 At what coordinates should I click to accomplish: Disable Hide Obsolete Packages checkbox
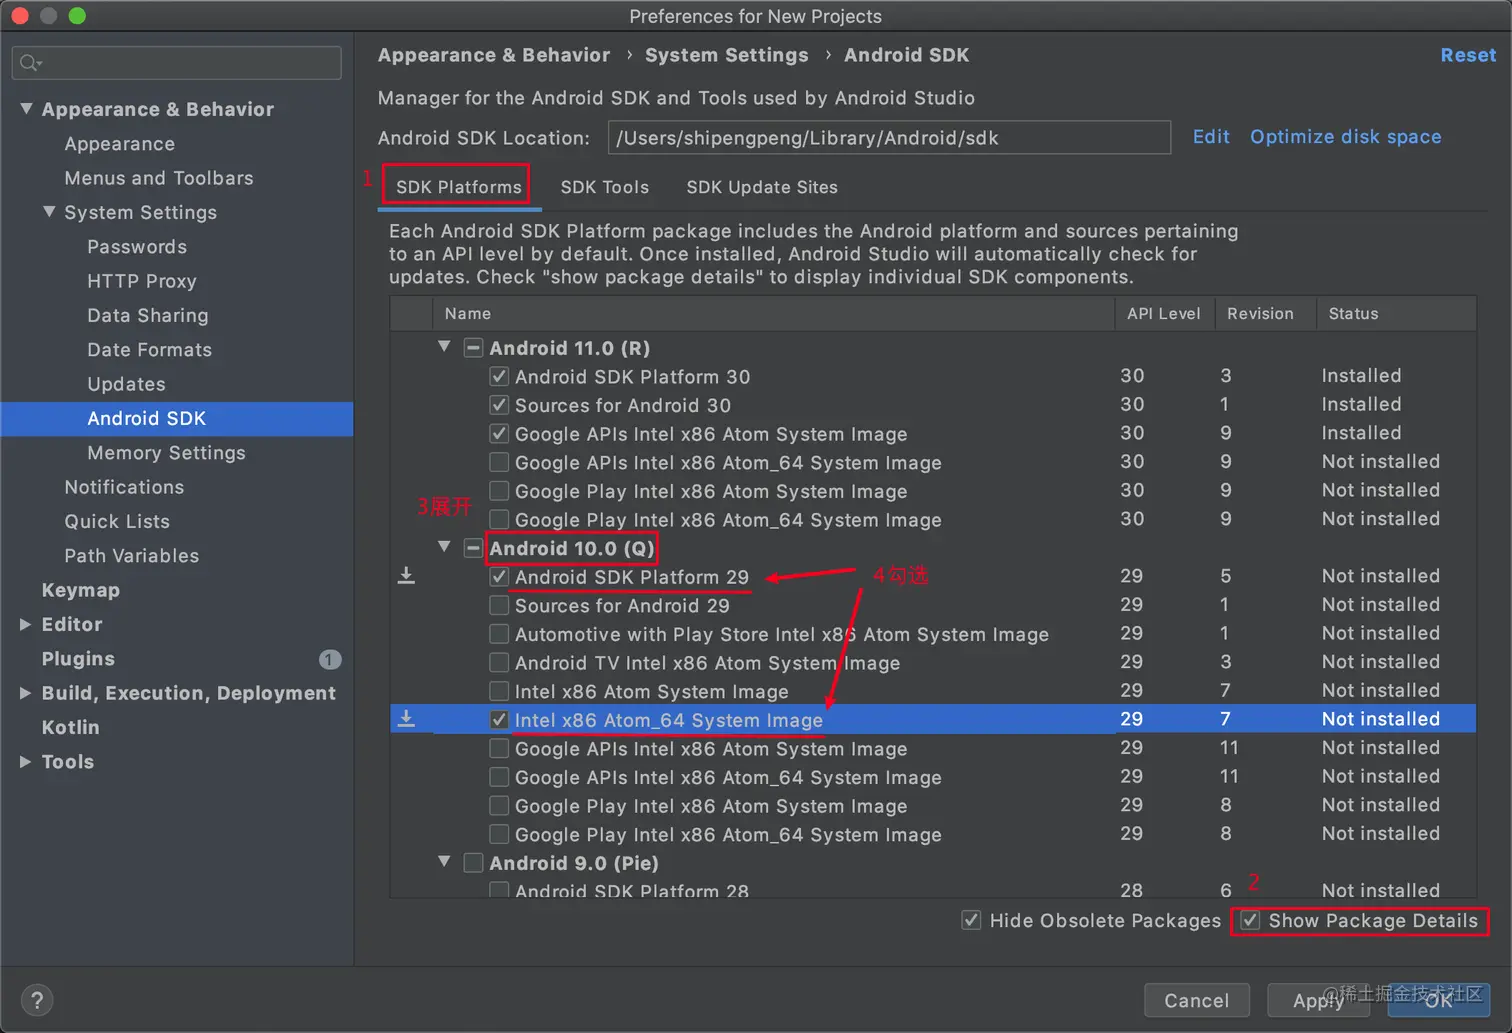971,920
